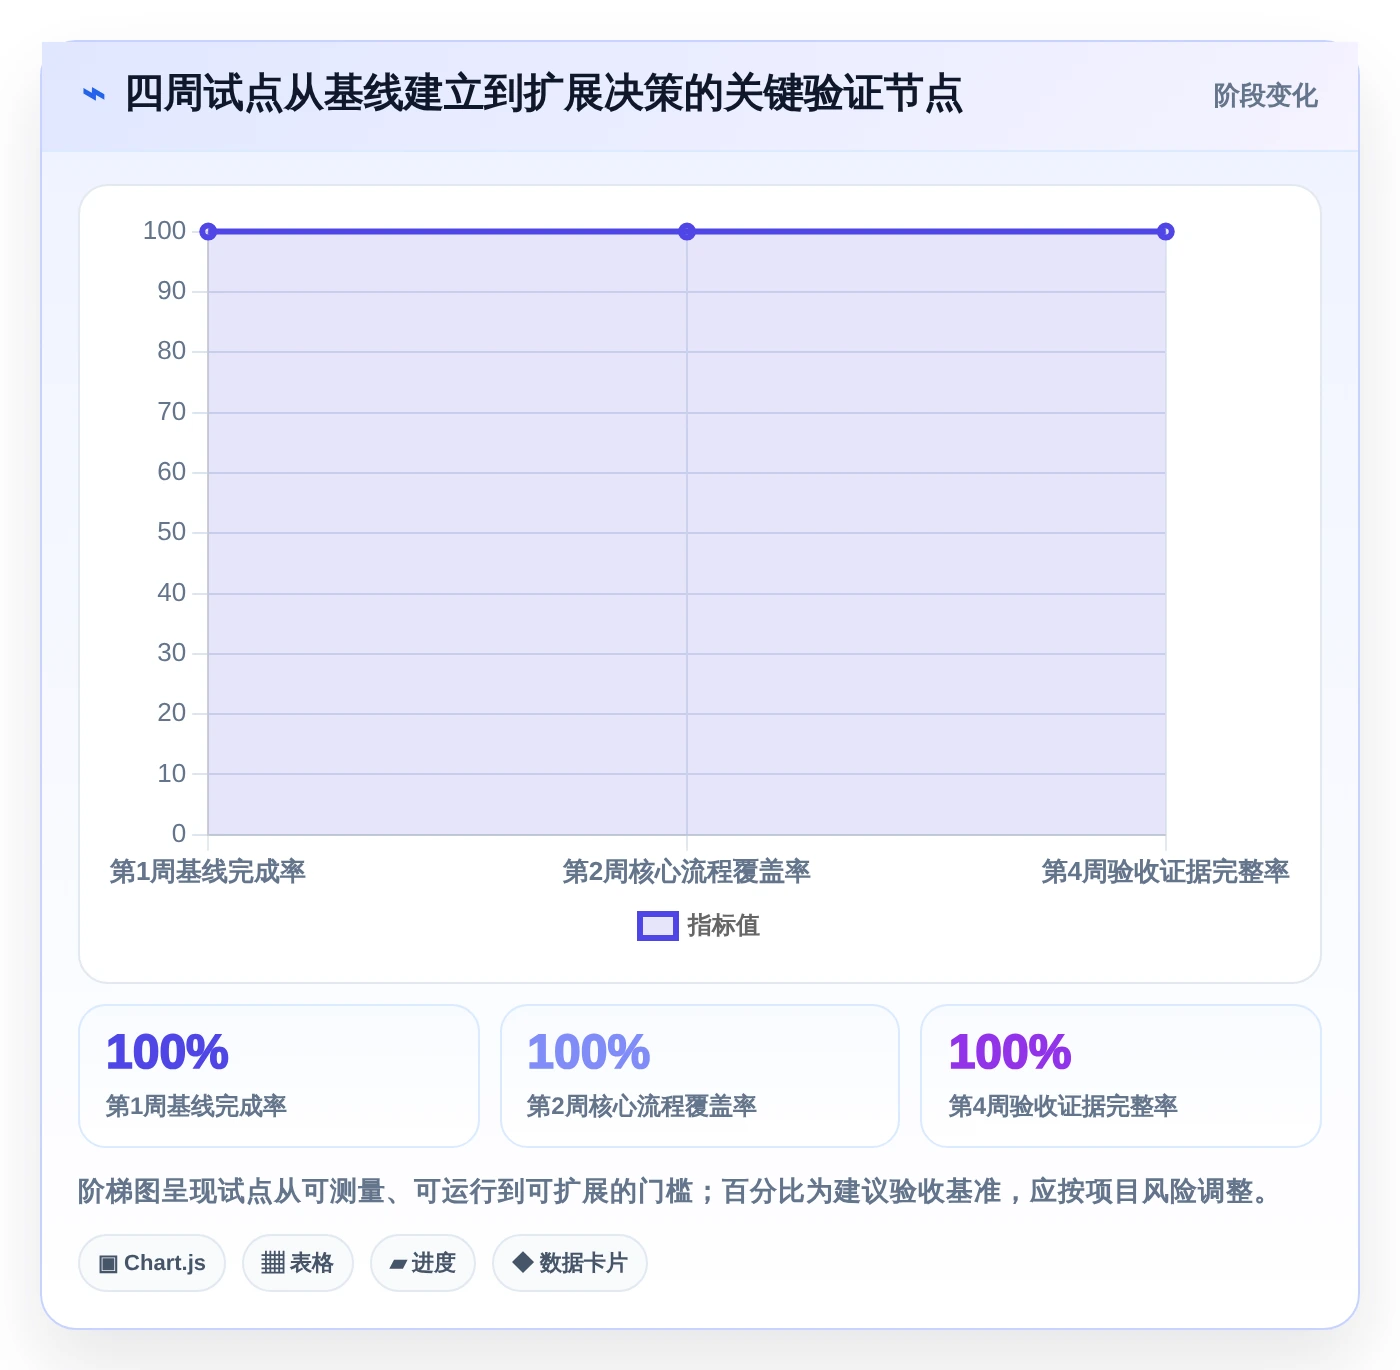Click the x-axis label 第2周核心流程覆盖率

tap(687, 872)
